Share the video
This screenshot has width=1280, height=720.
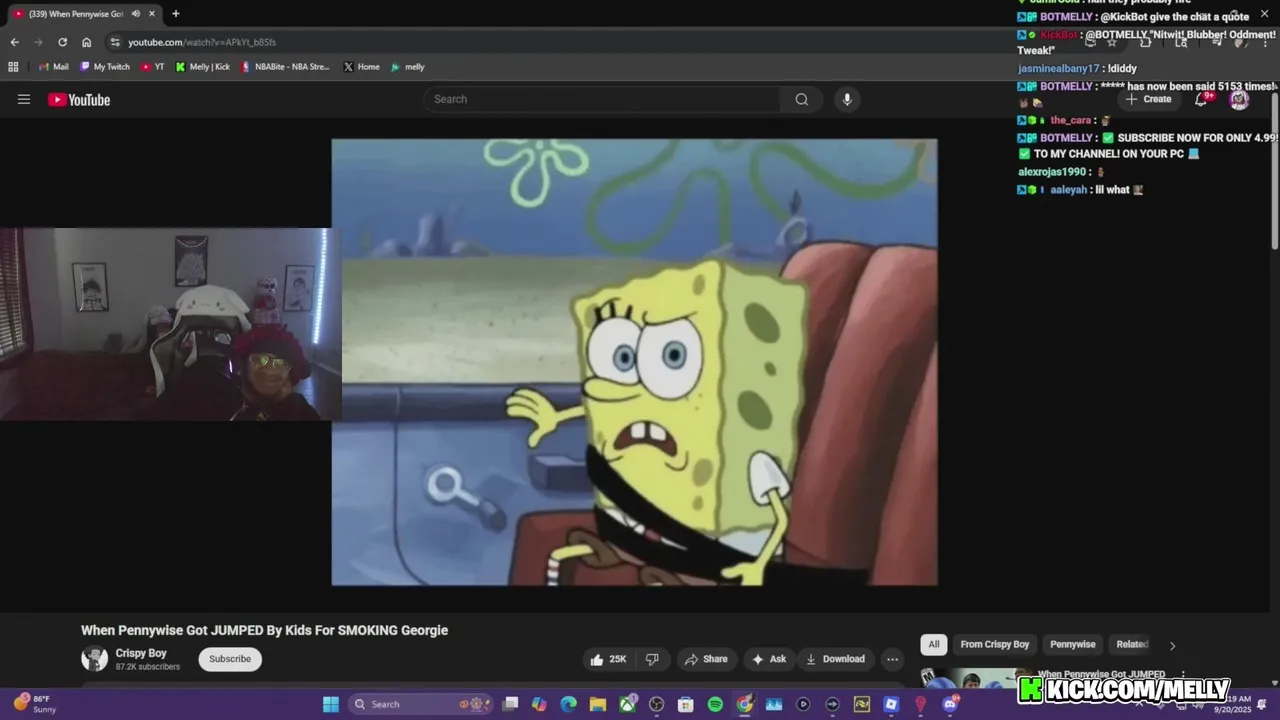[706, 659]
